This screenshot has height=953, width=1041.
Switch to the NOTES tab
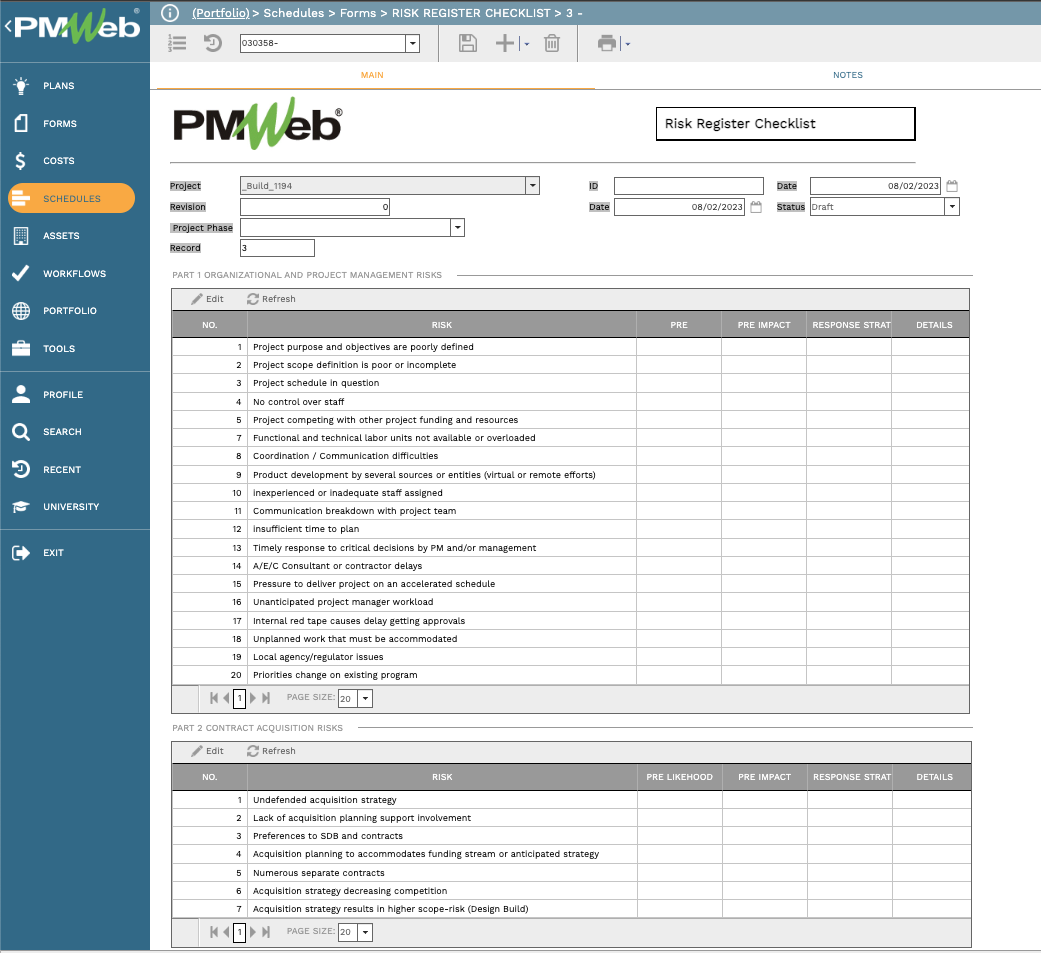[848, 75]
